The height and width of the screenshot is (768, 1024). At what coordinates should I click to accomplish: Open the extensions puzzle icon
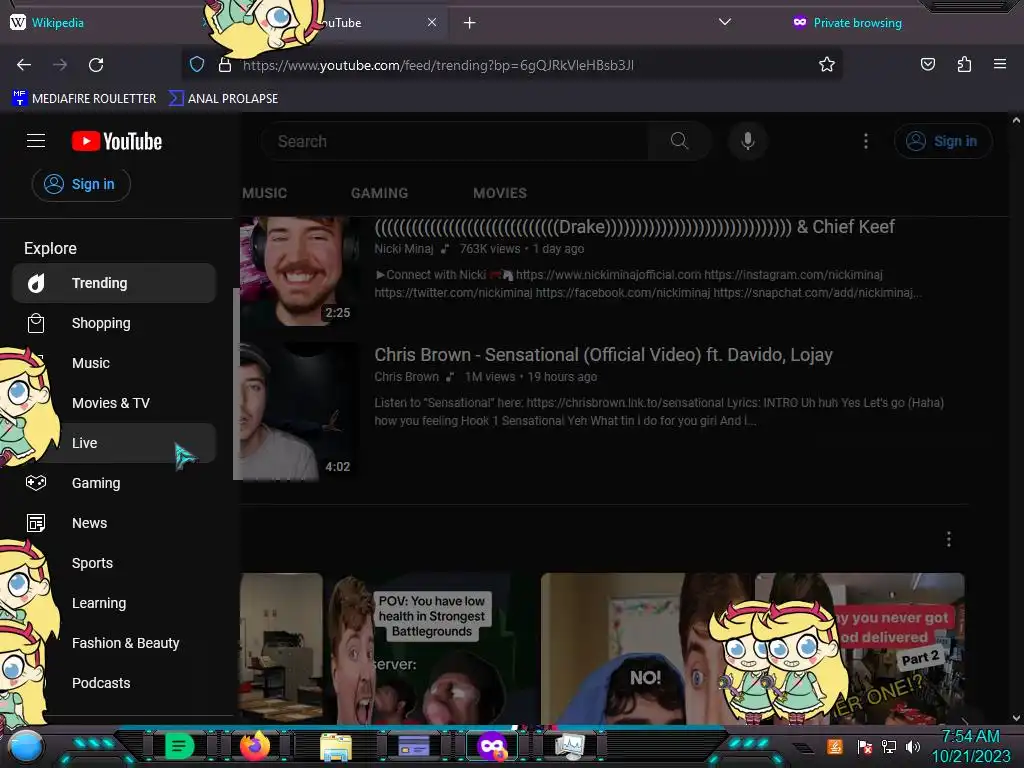964,64
